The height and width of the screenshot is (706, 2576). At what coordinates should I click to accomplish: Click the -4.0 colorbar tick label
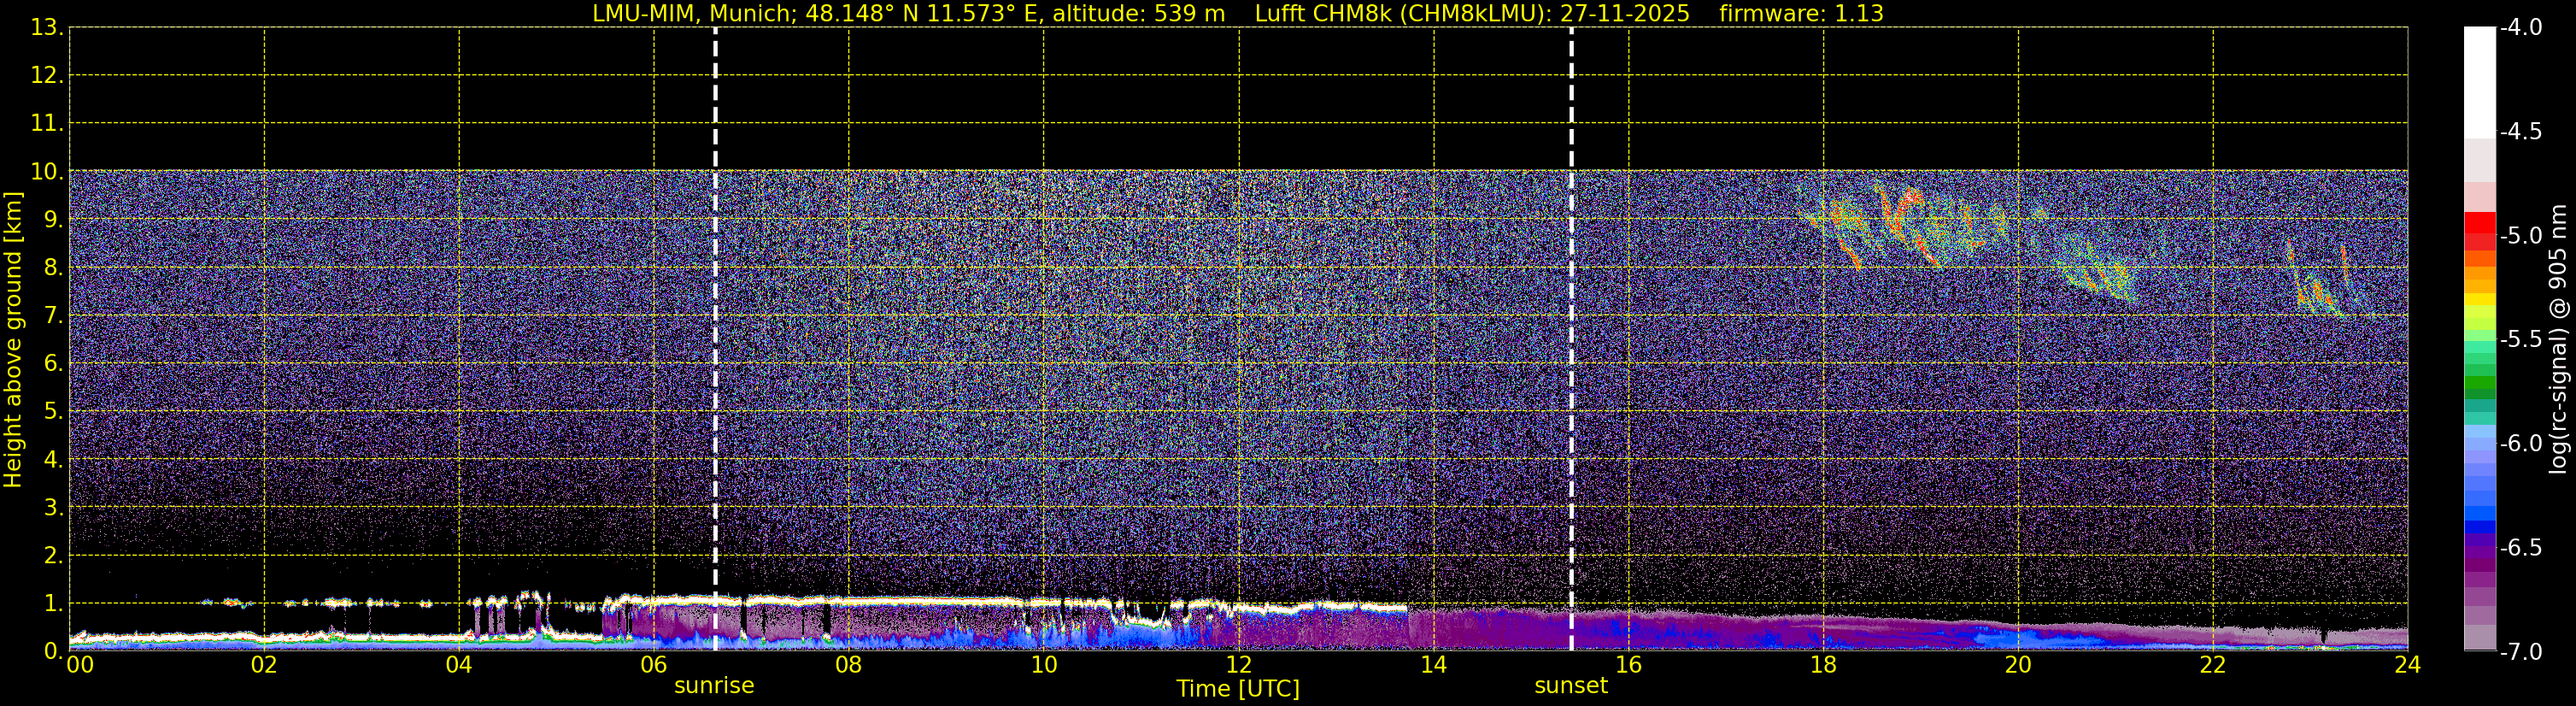[2520, 28]
